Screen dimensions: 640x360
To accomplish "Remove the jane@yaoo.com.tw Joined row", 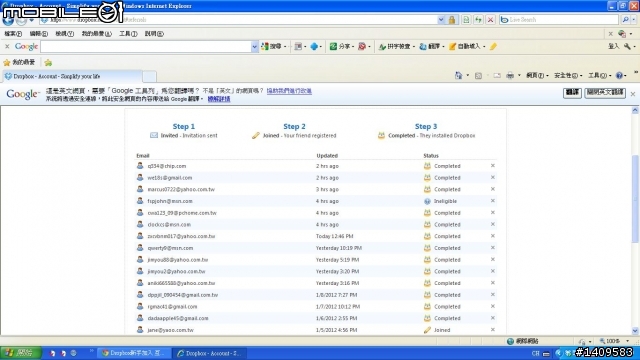I will [493, 329].
